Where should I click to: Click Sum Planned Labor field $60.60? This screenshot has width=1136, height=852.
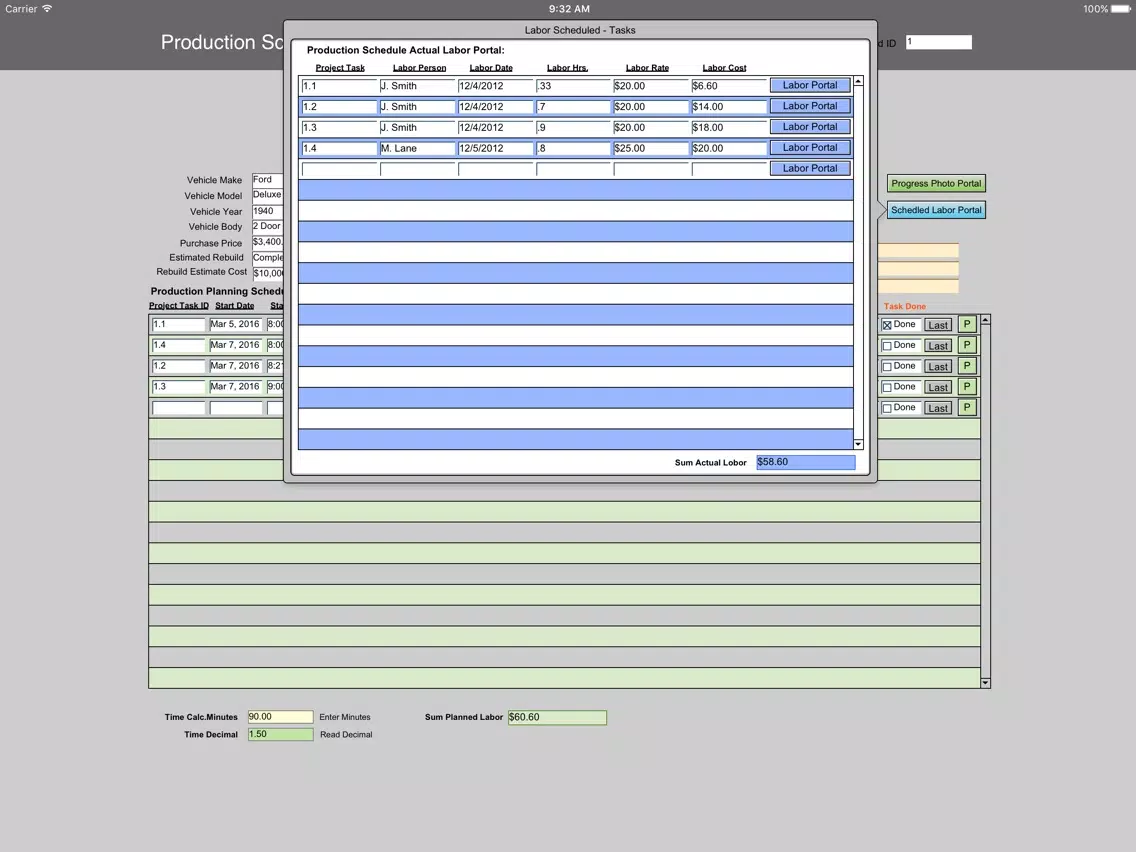click(x=557, y=717)
